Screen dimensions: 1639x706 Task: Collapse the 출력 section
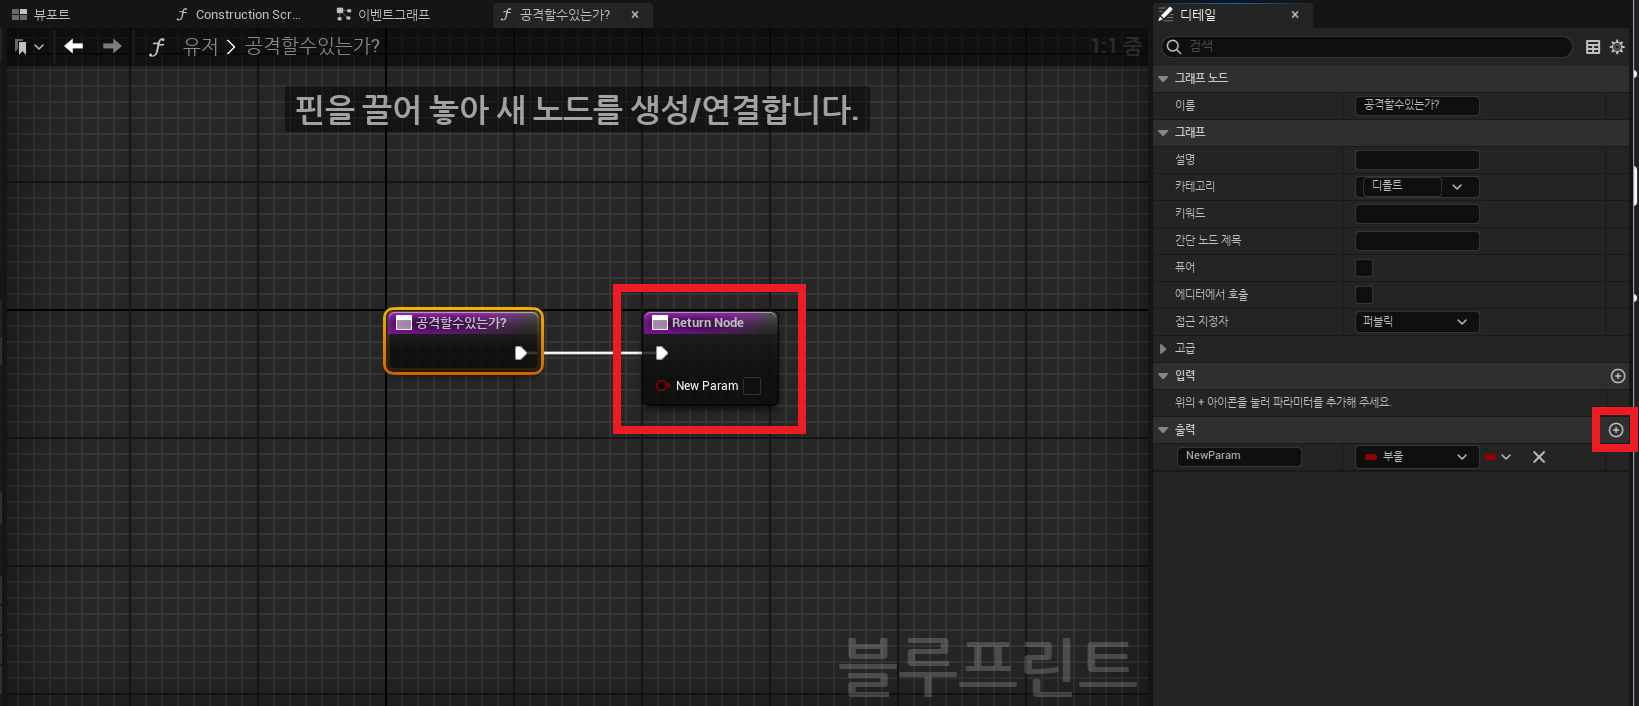pos(1163,430)
